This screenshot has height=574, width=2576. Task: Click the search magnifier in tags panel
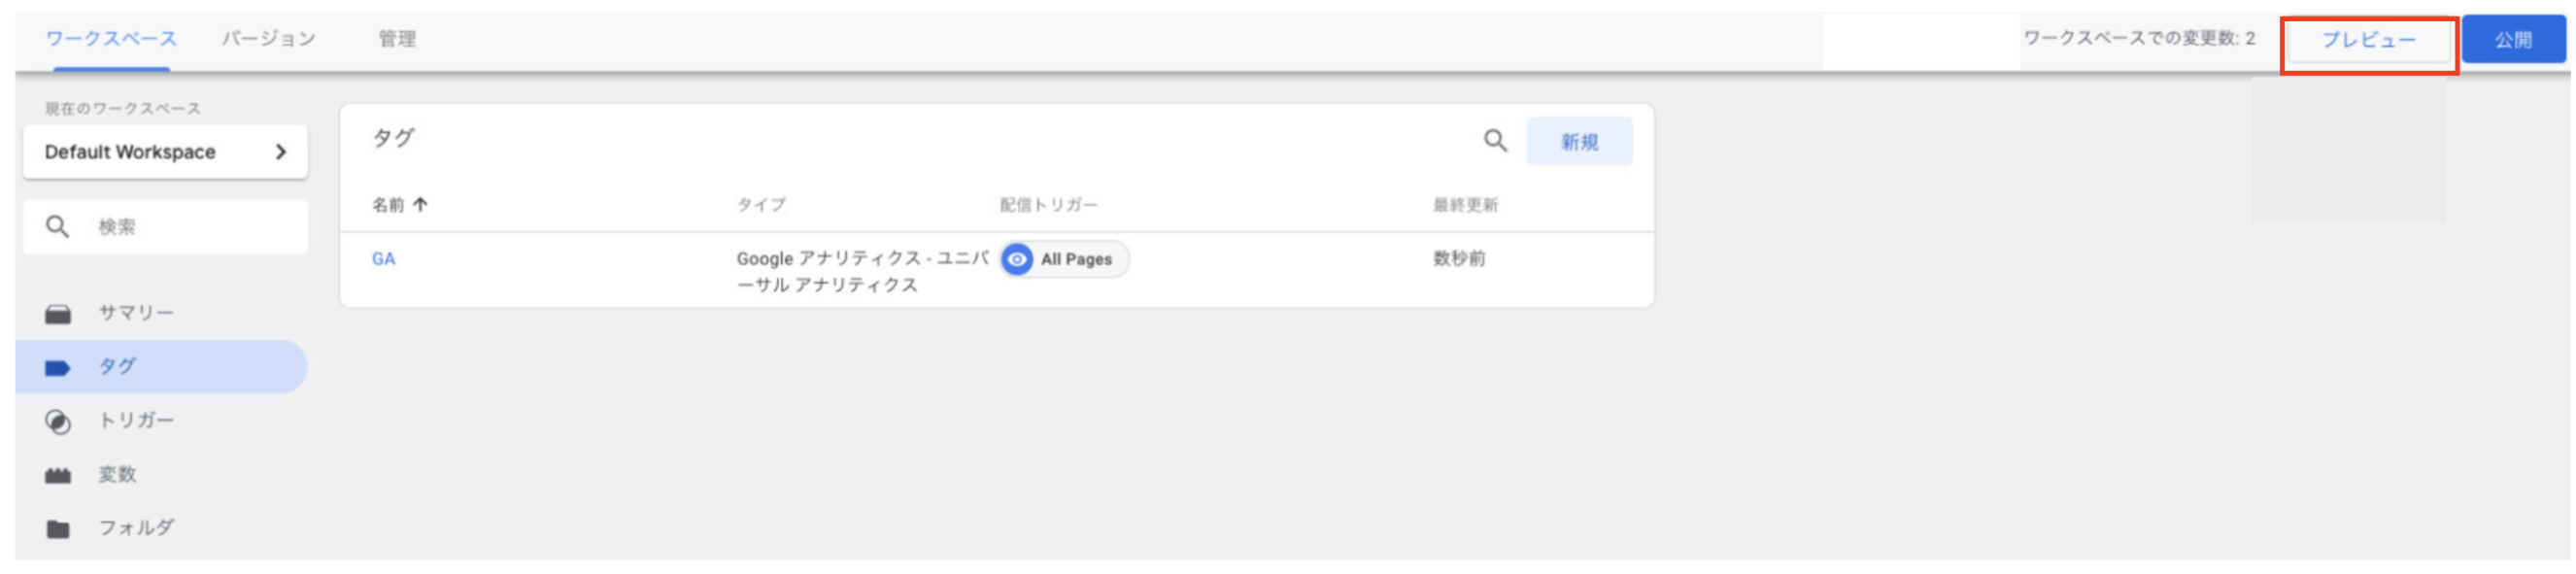(x=1494, y=141)
